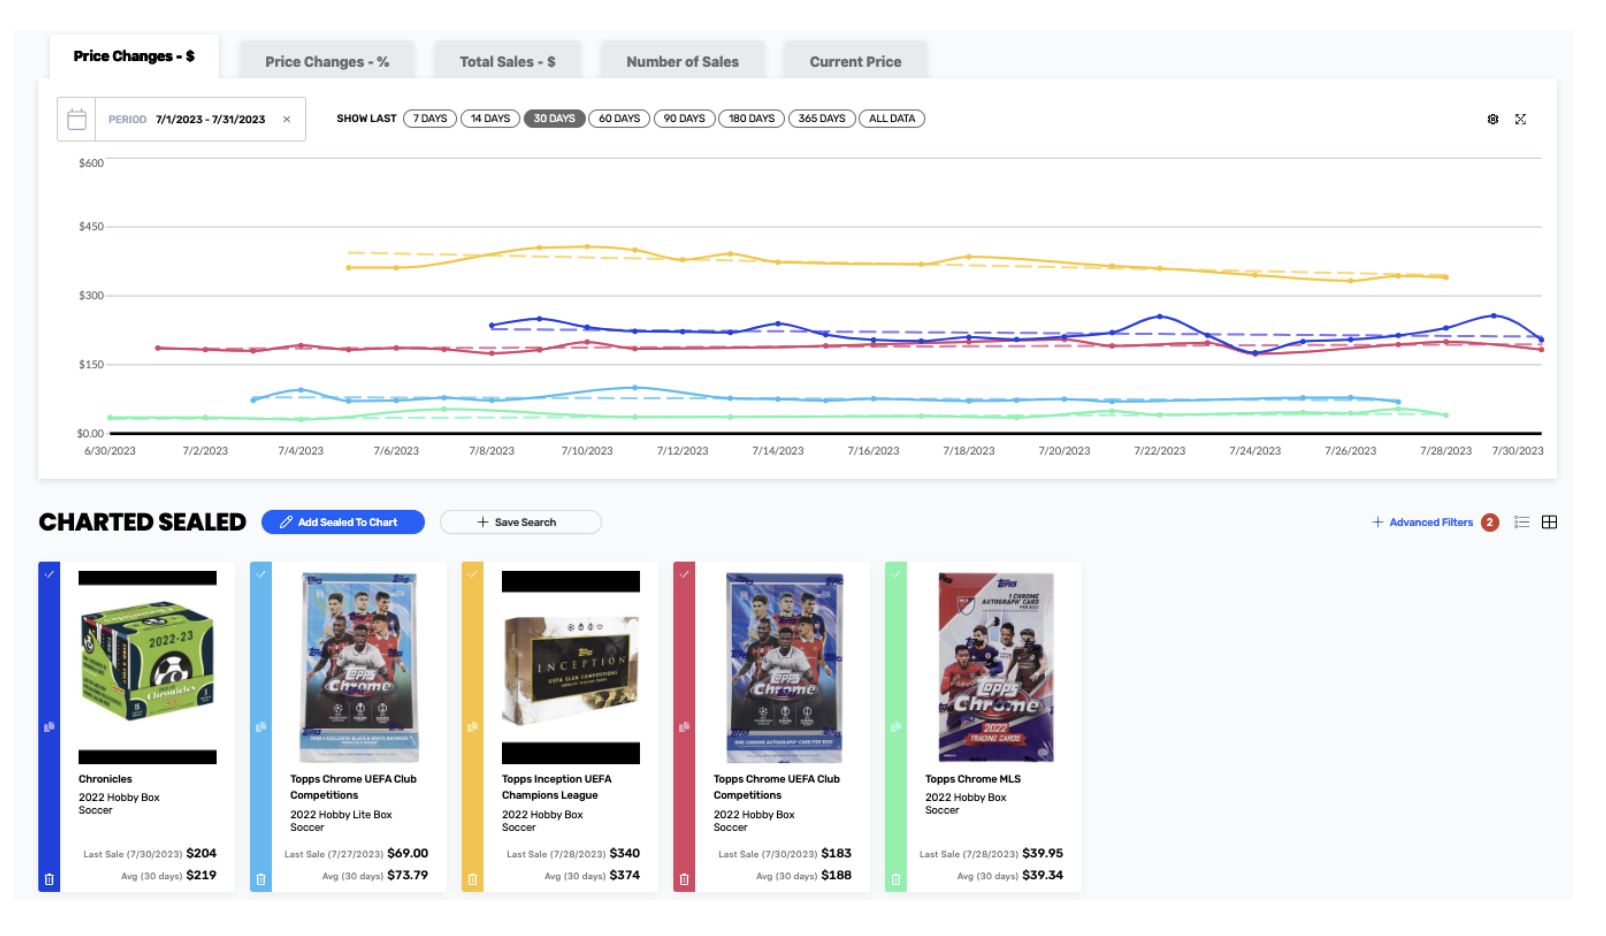The image size is (1606, 936).
Task: Open Advanced Filters
Action: pos(1422,522)
